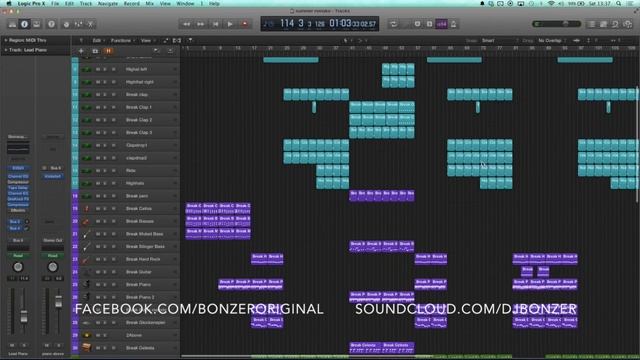Open the Stereo Out output slot

tap(53, 240)
